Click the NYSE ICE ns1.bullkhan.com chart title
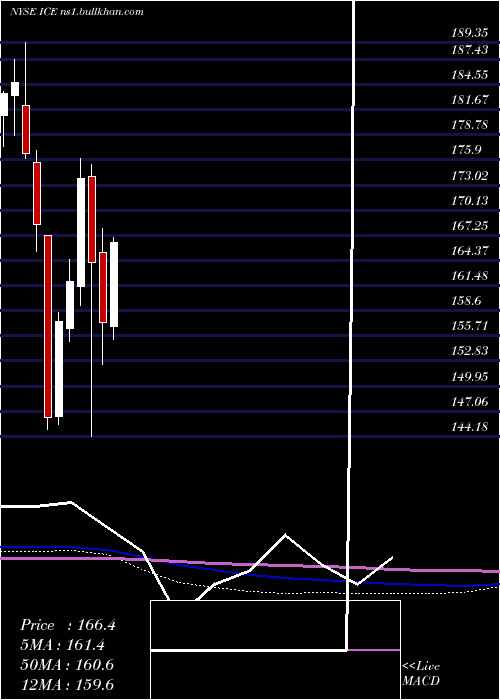This screenshot has height=700, width=500. click(77, 12)
